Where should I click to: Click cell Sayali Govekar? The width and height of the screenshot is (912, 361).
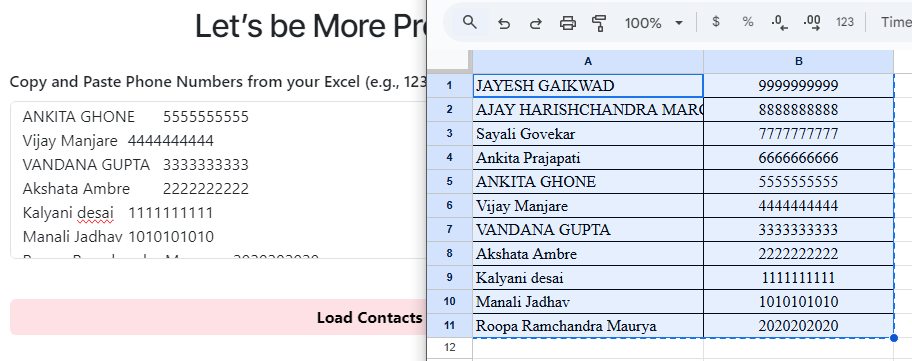(x=588, y=134)
